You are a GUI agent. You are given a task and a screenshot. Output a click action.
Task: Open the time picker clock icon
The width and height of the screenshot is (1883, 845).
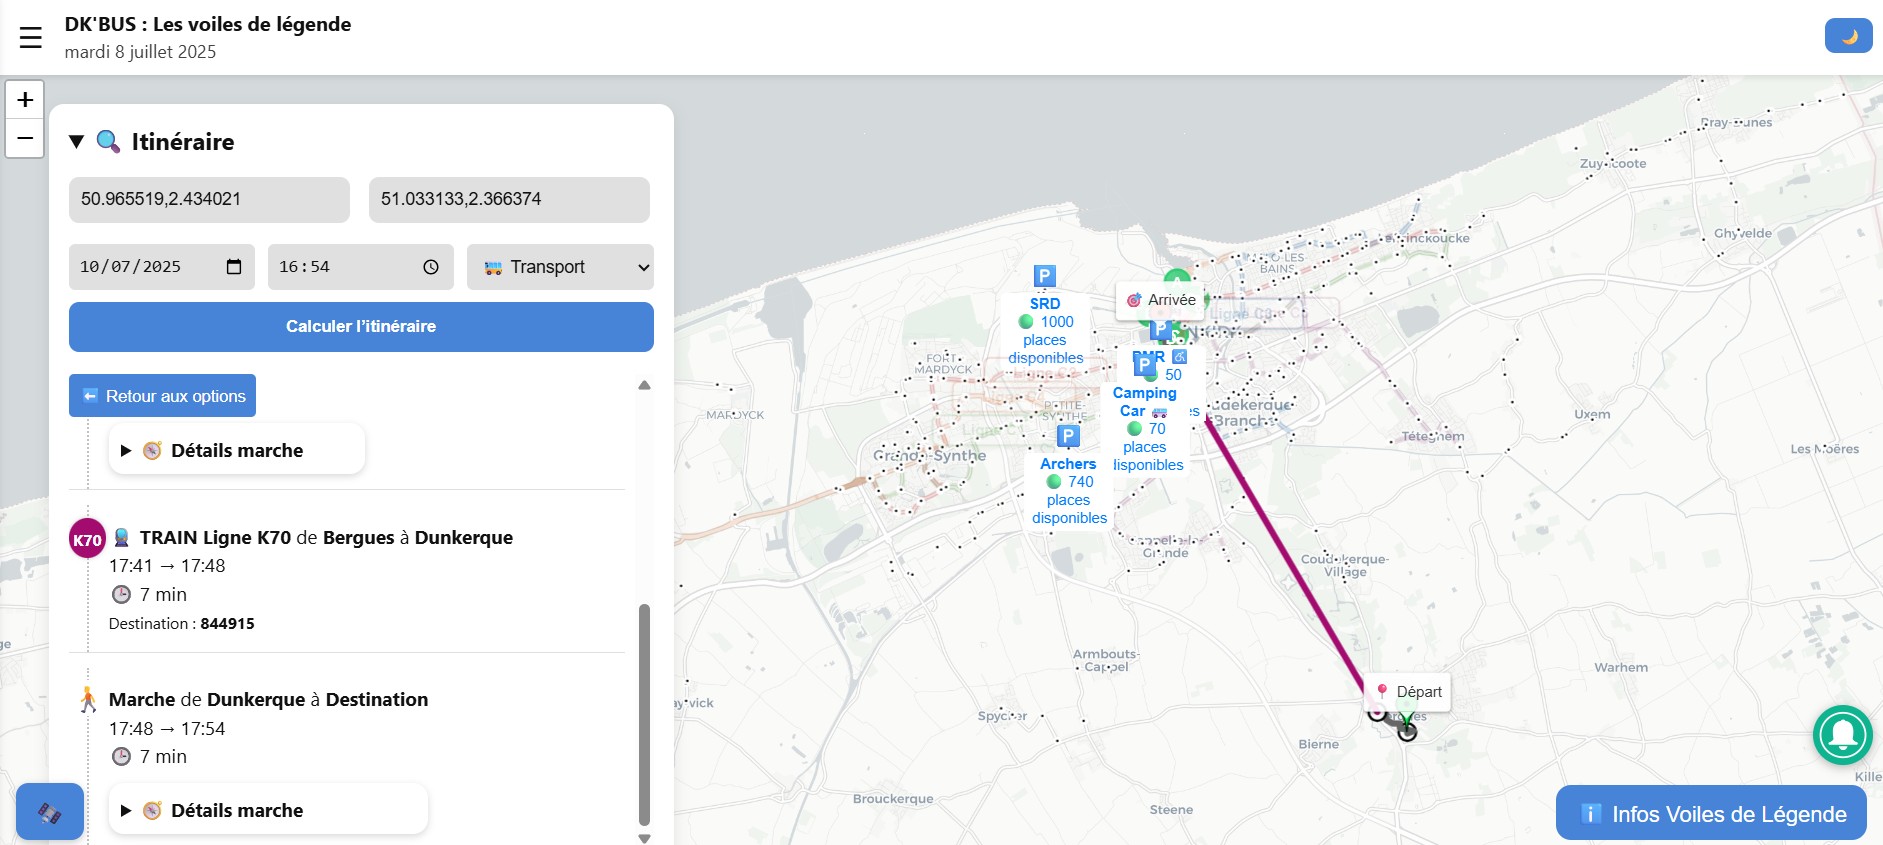(x=431, y=267)
